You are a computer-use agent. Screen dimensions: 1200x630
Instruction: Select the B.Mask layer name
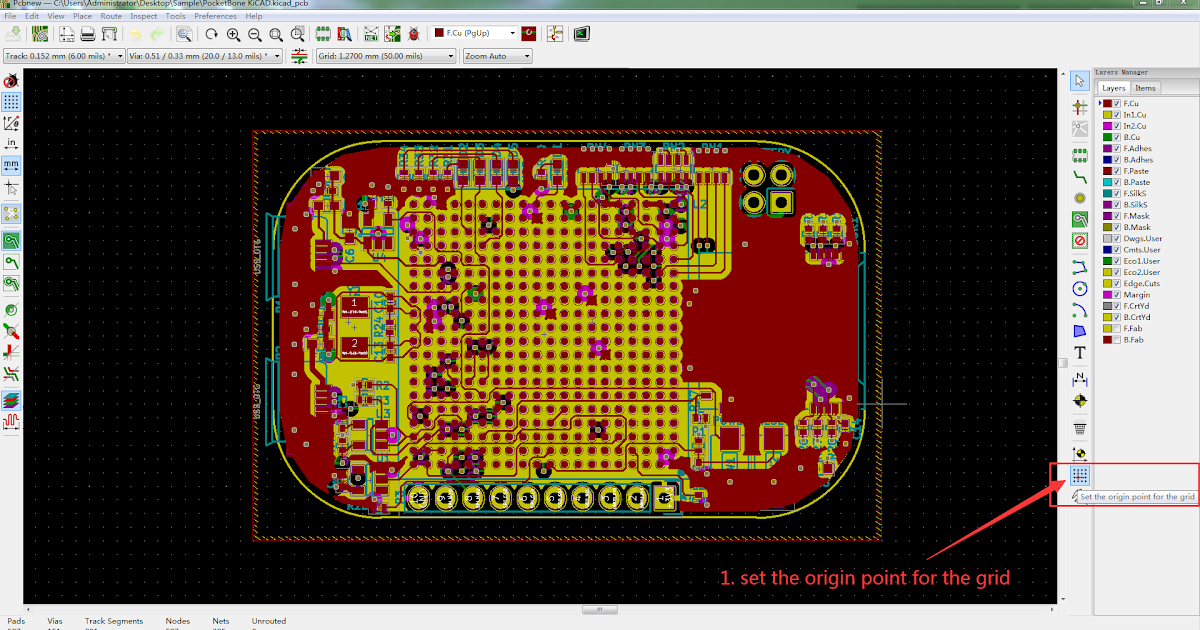[x=1137, y=227]
